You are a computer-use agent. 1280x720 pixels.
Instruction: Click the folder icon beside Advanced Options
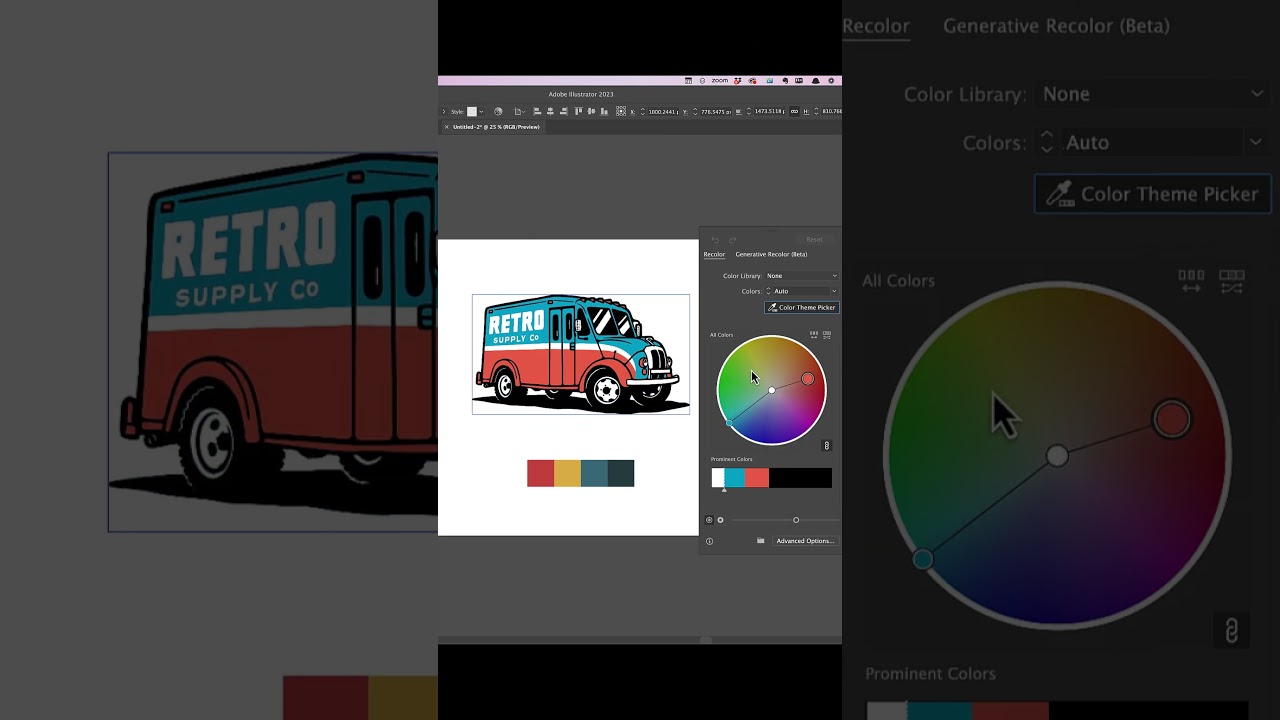[x=760, y=540]
